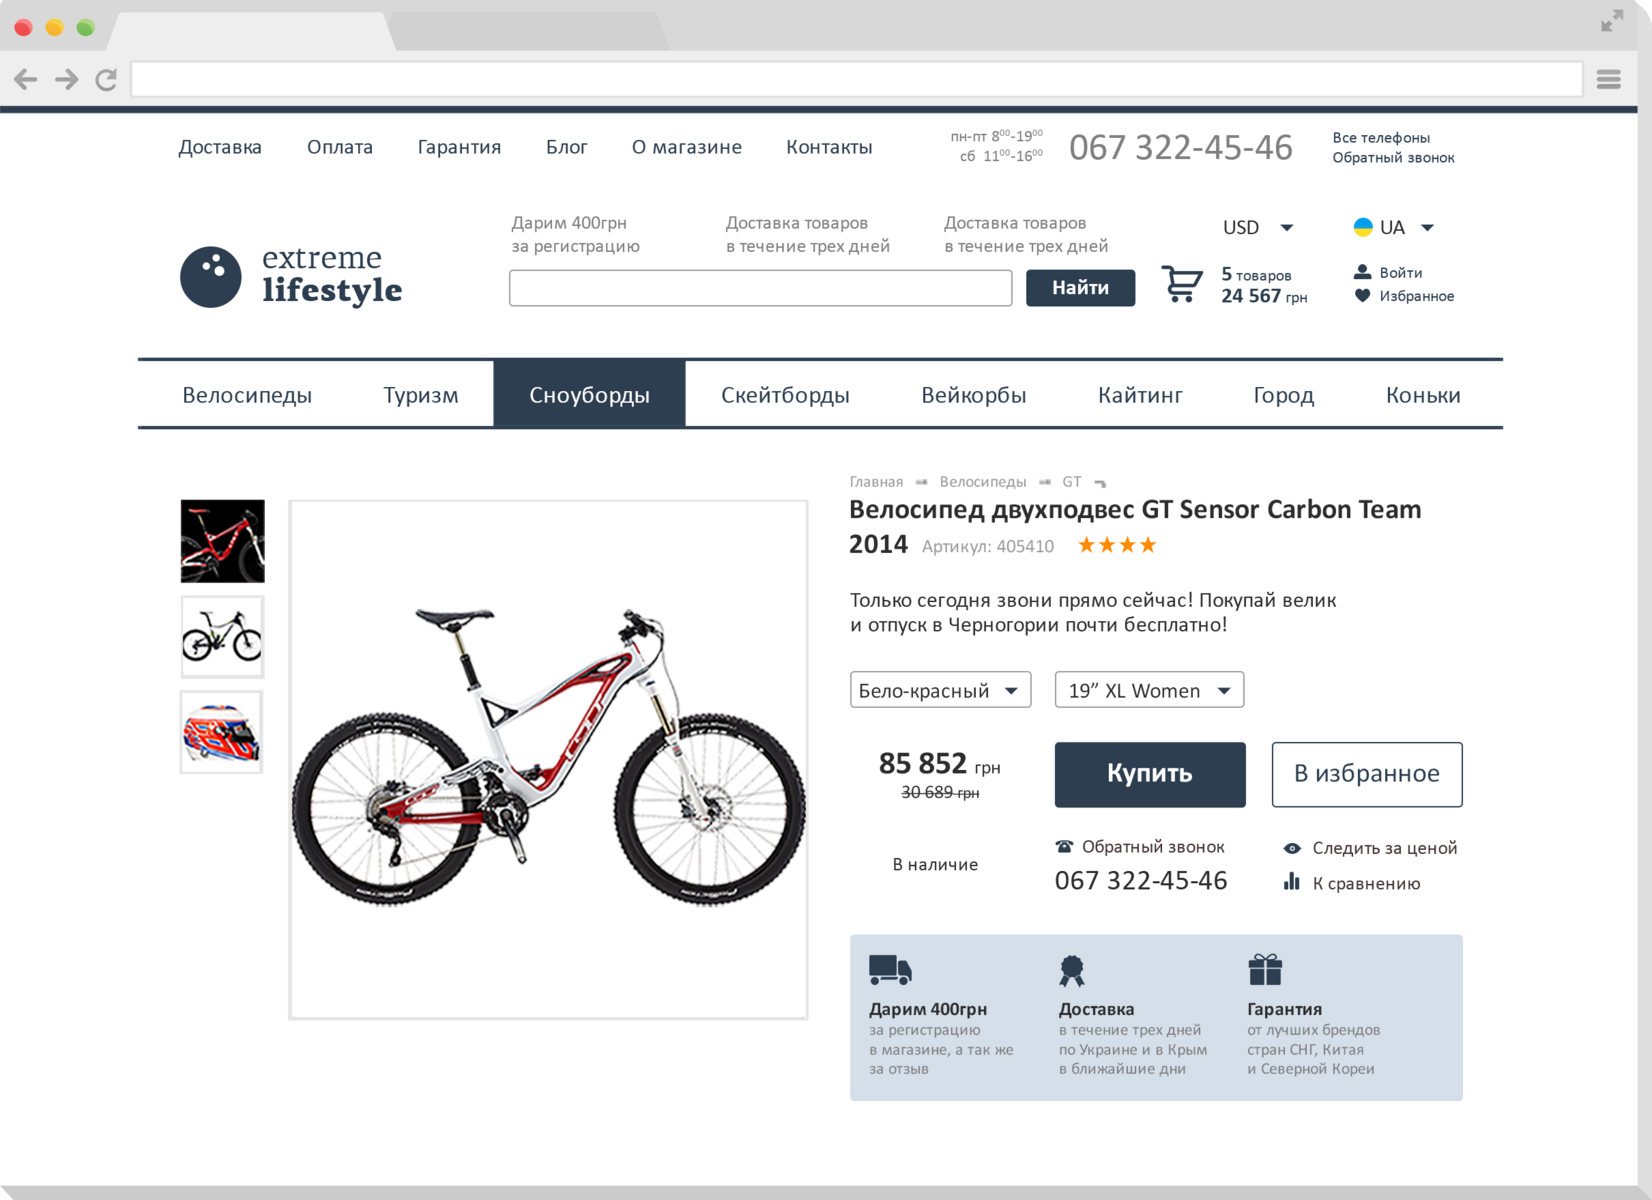The image size is (1652, 1200).
Task: Click the user icon next to Войти
Action: pyautogui.click(x=1362, y=272)
